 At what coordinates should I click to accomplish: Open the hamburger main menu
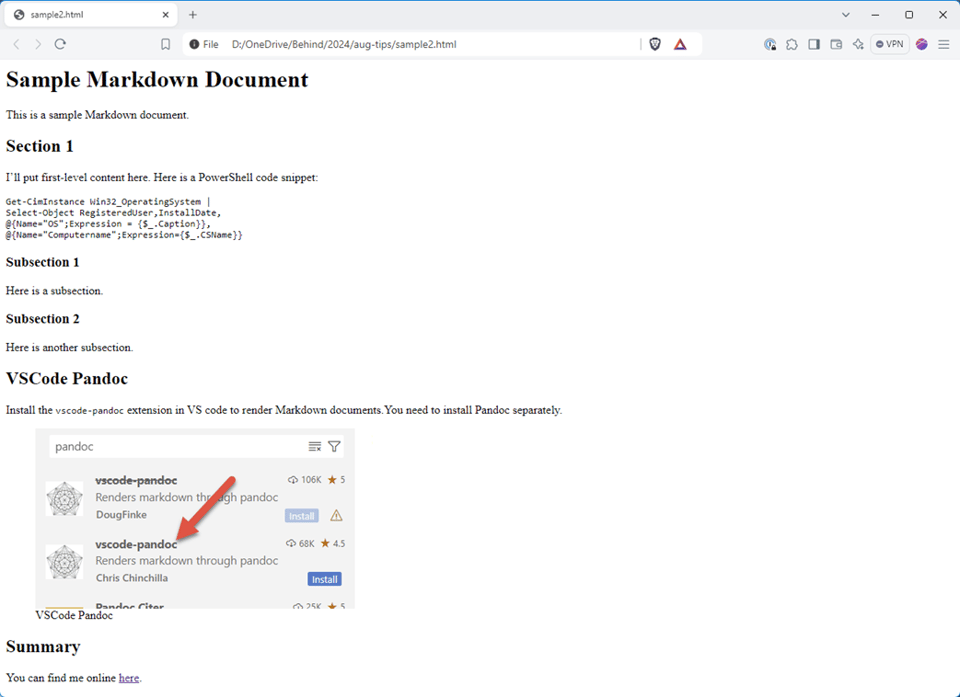tap(943, 44)
